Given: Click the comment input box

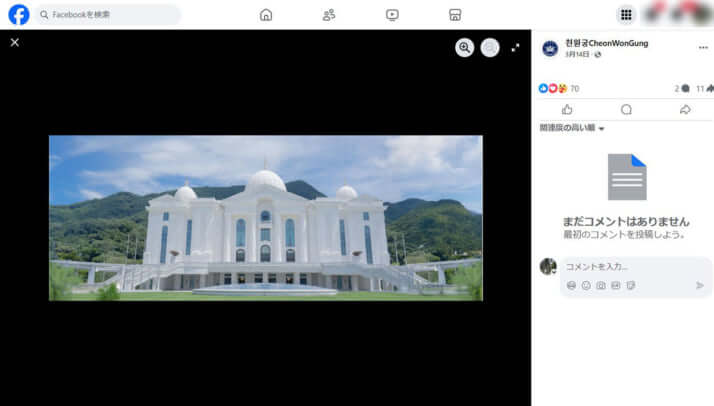Looking at the screenshot, I should [x=630, y=266].
